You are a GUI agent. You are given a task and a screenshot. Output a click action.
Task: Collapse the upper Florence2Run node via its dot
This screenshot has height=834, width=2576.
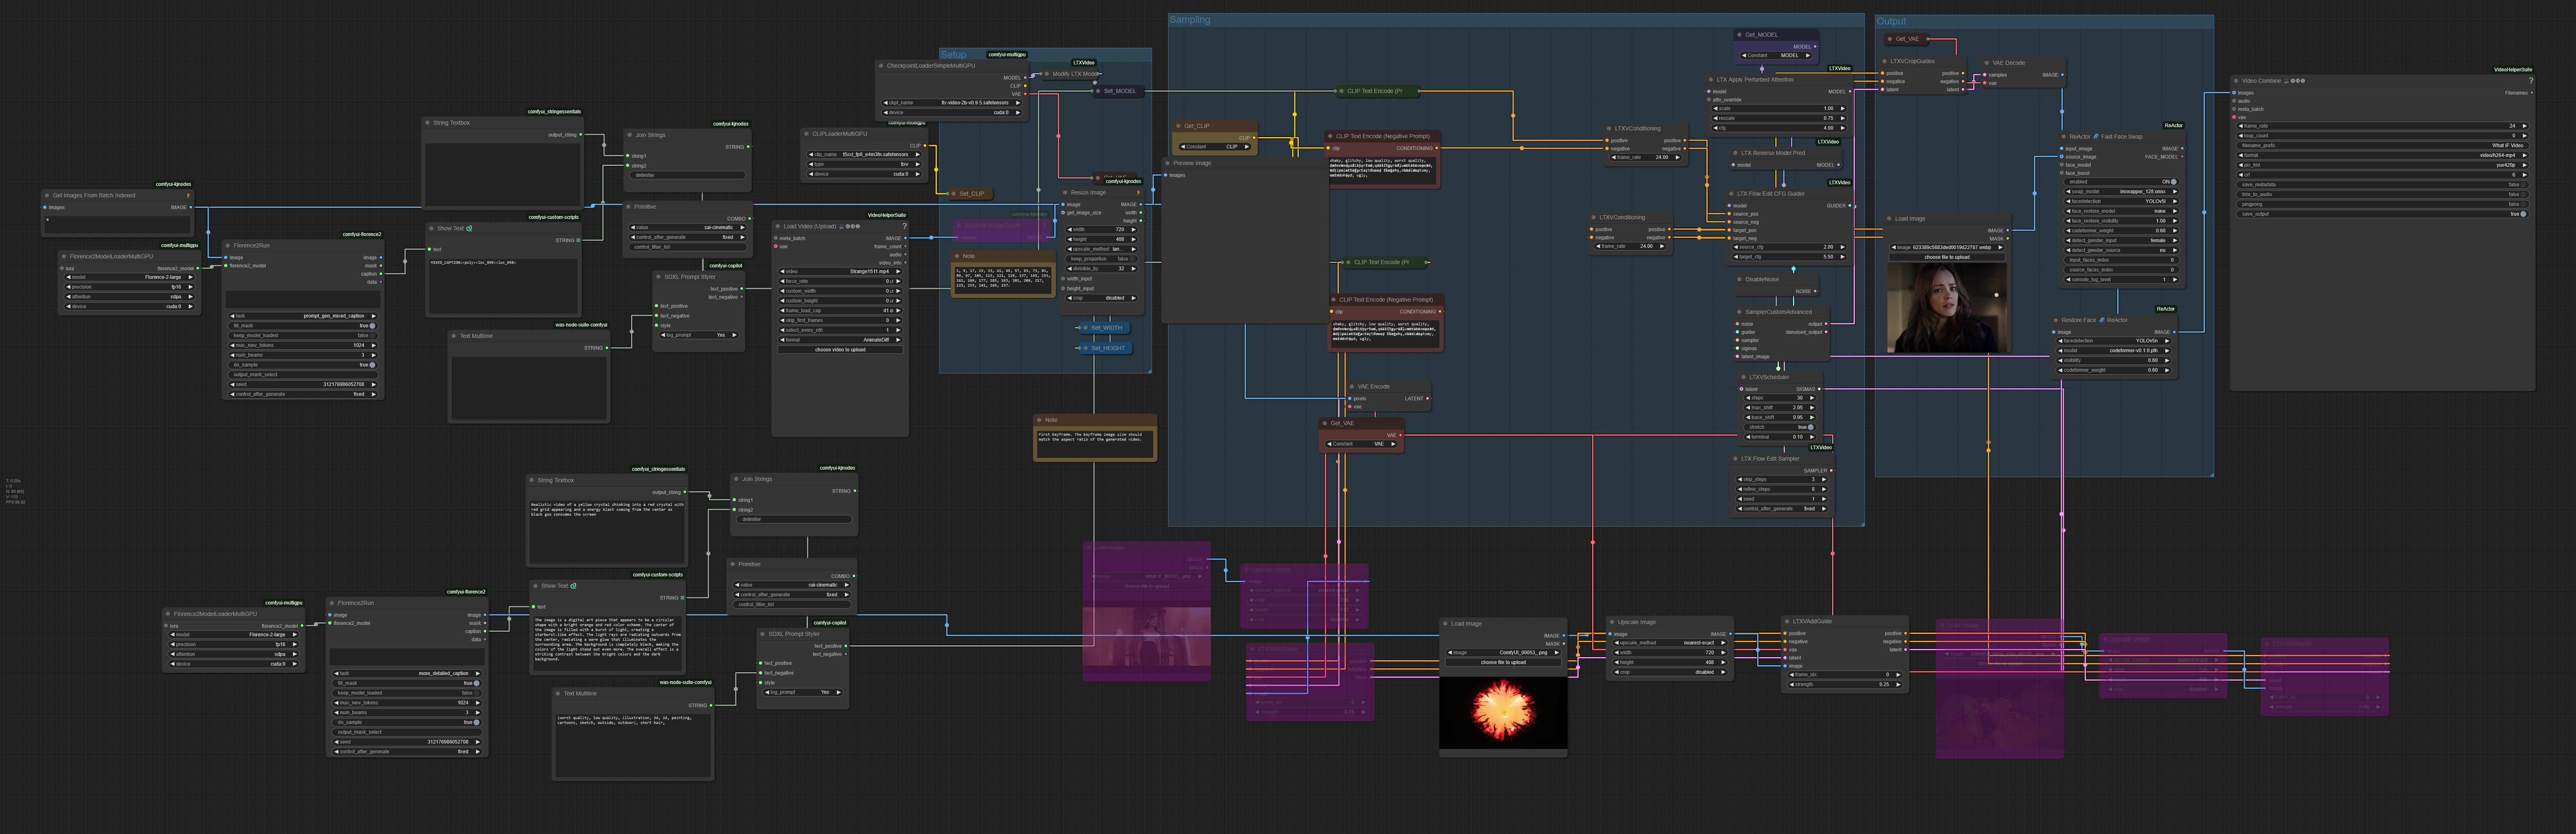[x=229, y=245]
